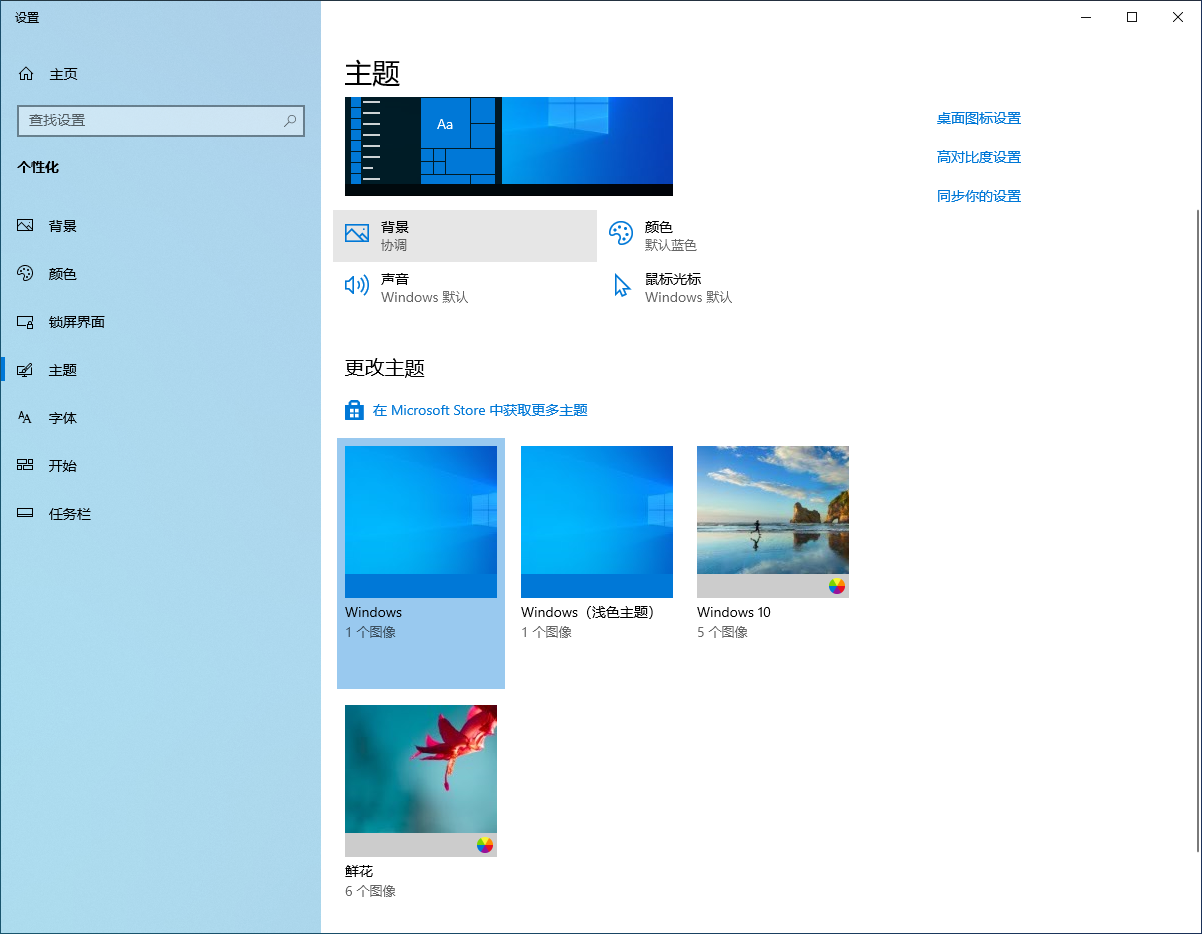Click the 更改主题 heading text
1202x934 pixels.
click(385, 368)
